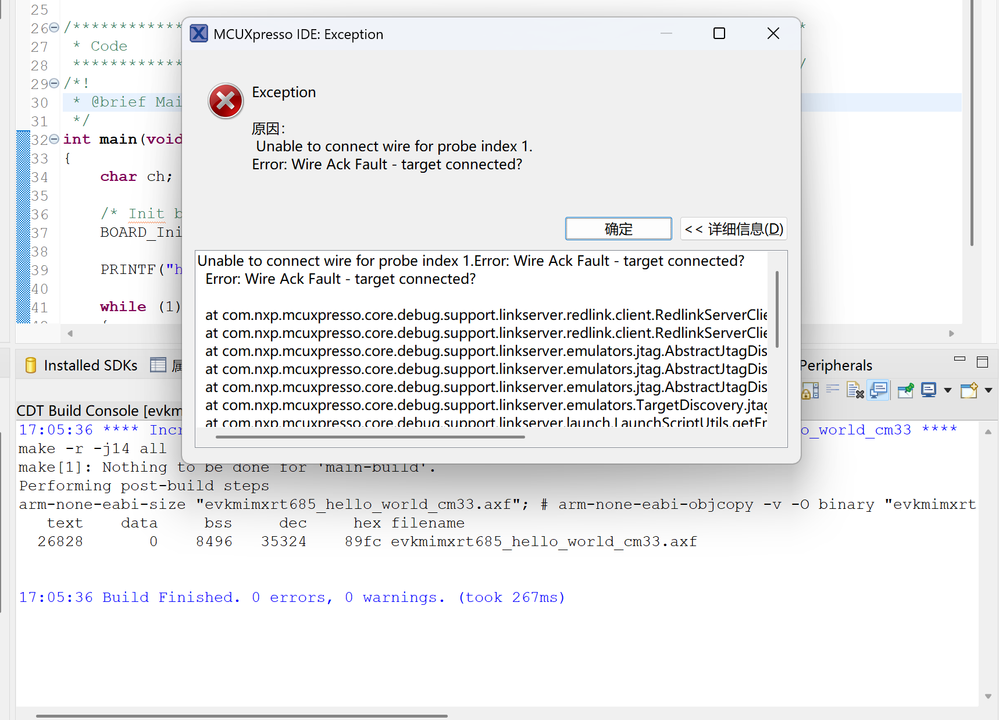
Task: Click the 'evkmimxrt685_hello_world_cm33.axf' filename in the size table
Action: [x=543, y=542]
